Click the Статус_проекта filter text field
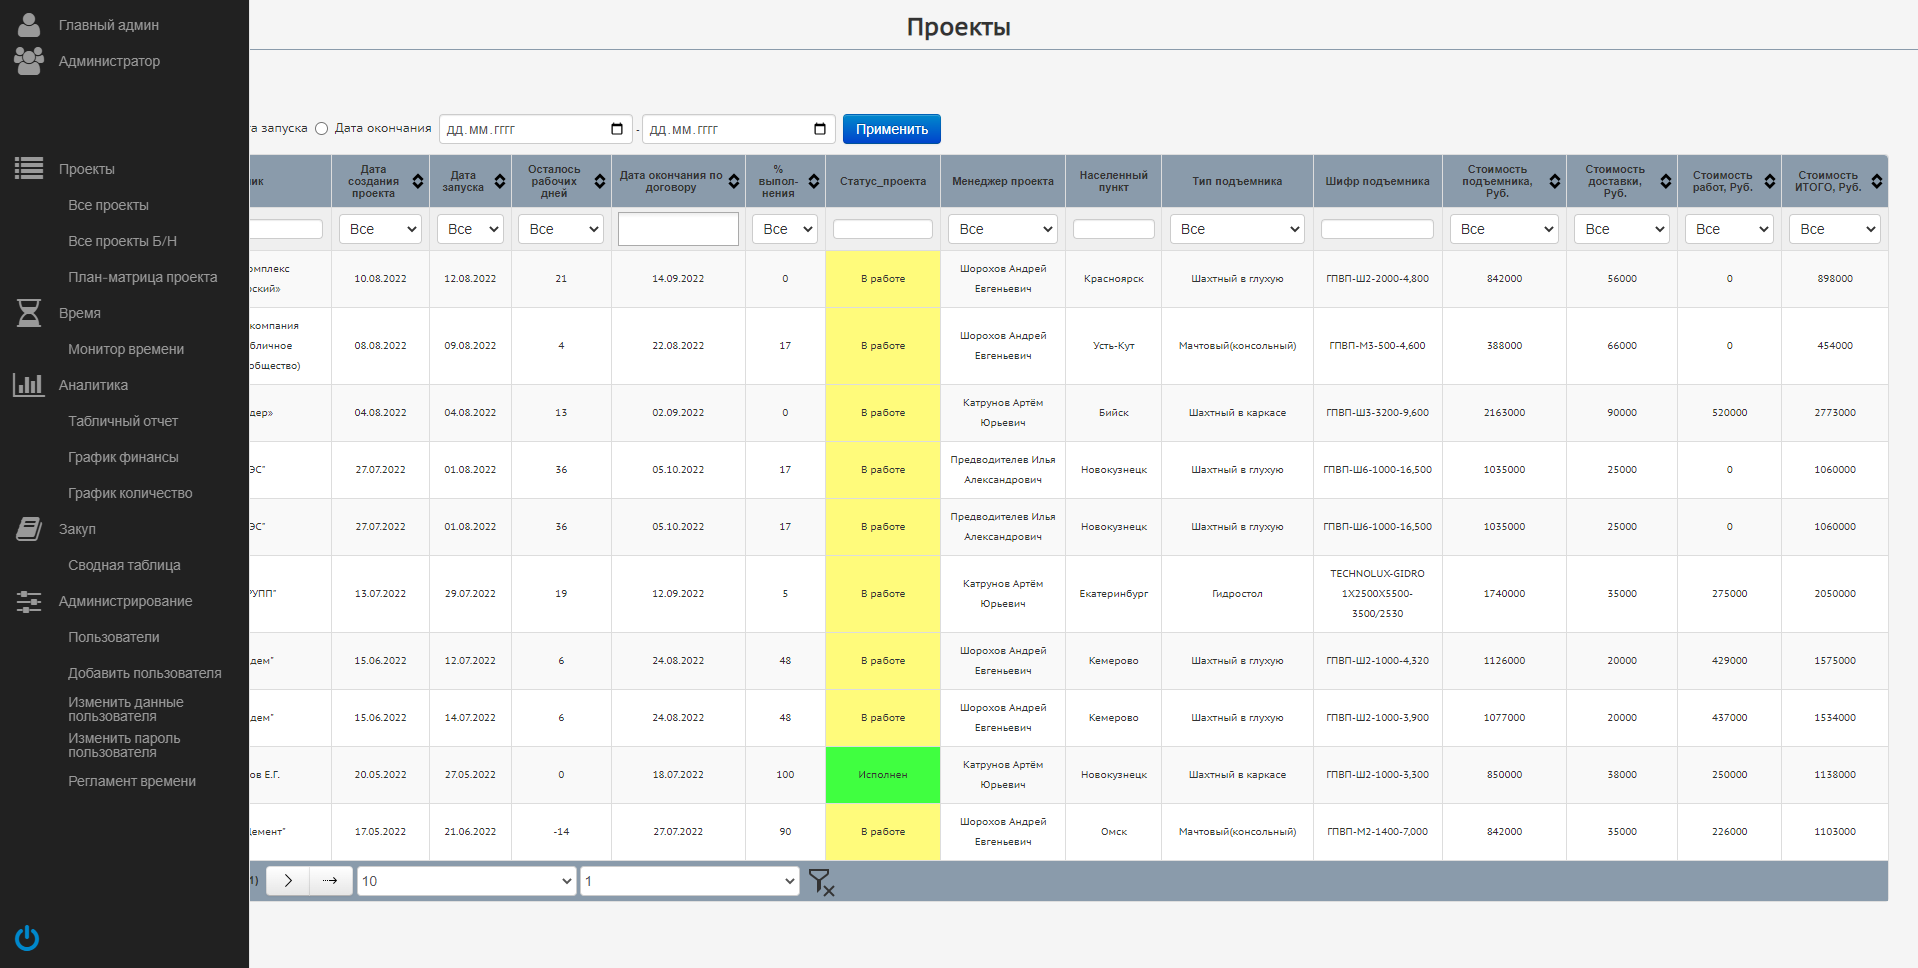This screenshot has height=968, width=1918. (x=882, y=229)
